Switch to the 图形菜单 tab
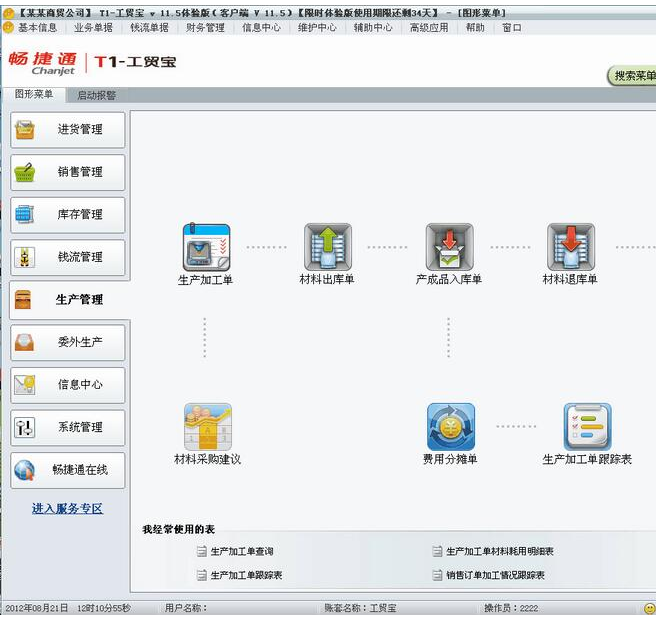Viewport: 667px width, 617px height. pos(34,94)
